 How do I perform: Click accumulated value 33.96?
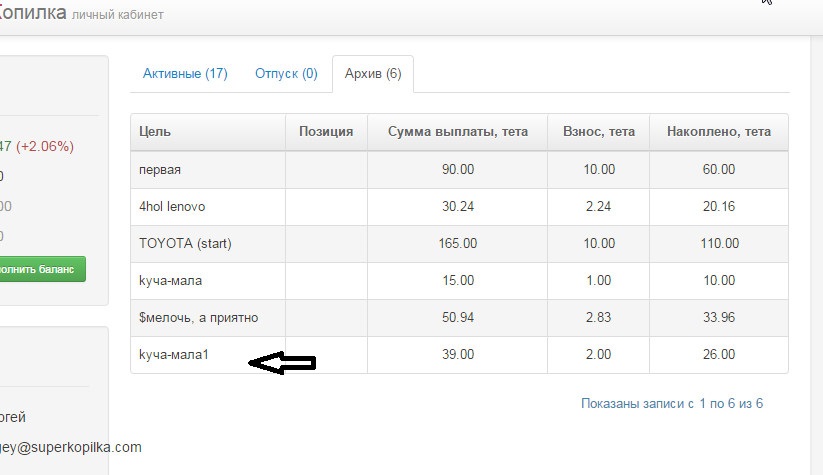(719, 318)
